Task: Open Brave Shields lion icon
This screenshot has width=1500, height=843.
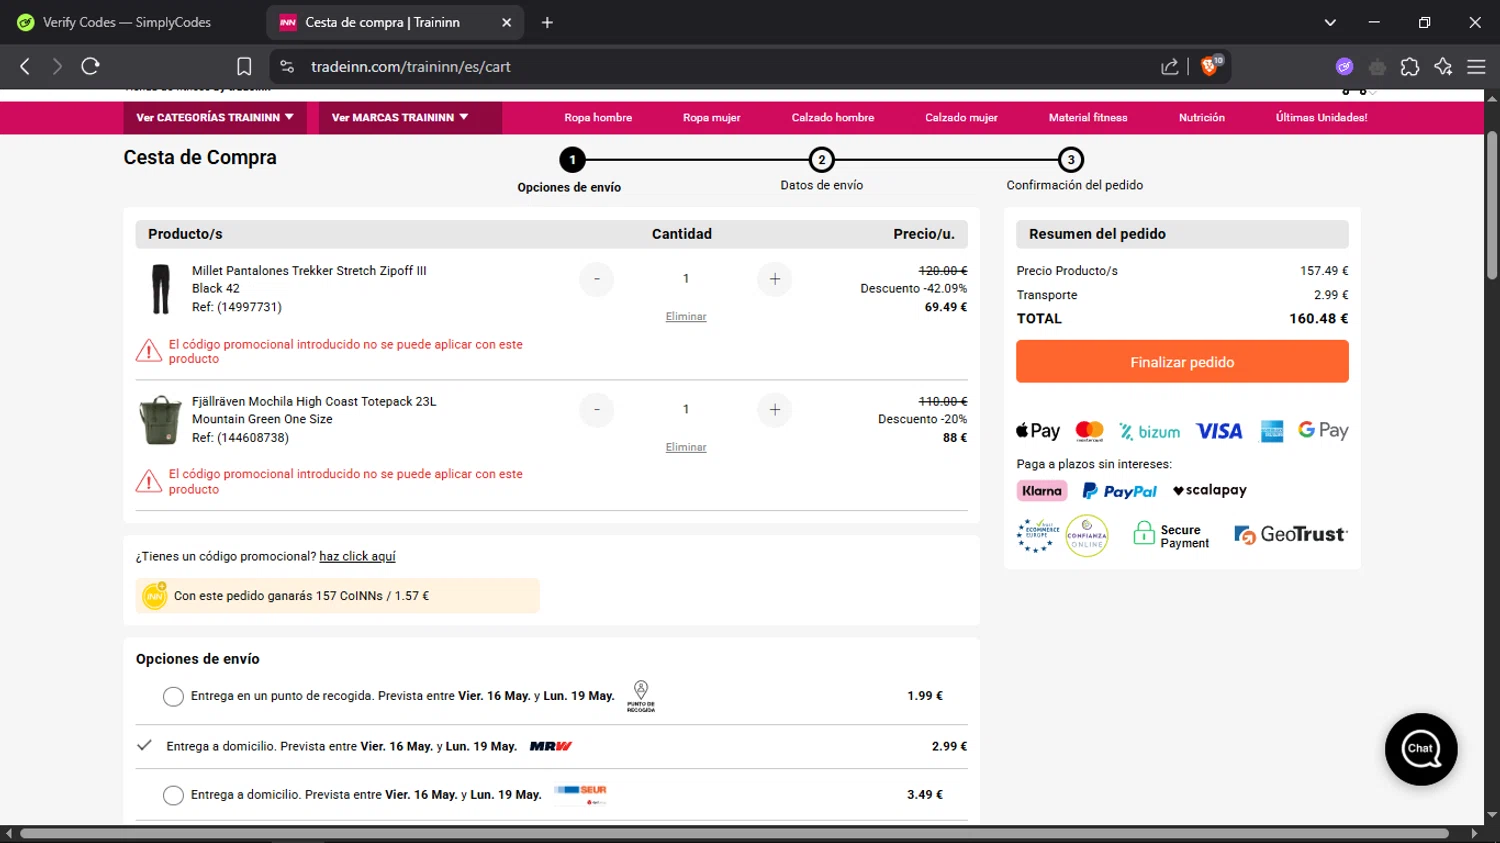Action: coord(1211,66)
